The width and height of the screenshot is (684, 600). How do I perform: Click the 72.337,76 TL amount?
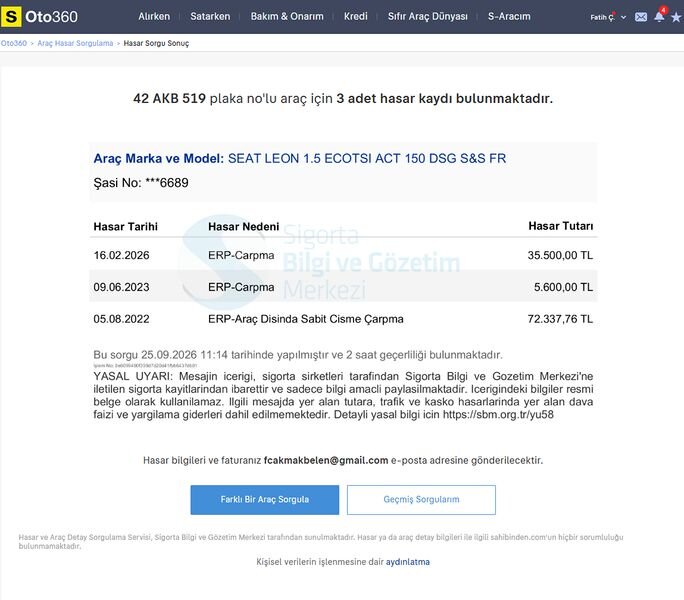pos(560,319)
